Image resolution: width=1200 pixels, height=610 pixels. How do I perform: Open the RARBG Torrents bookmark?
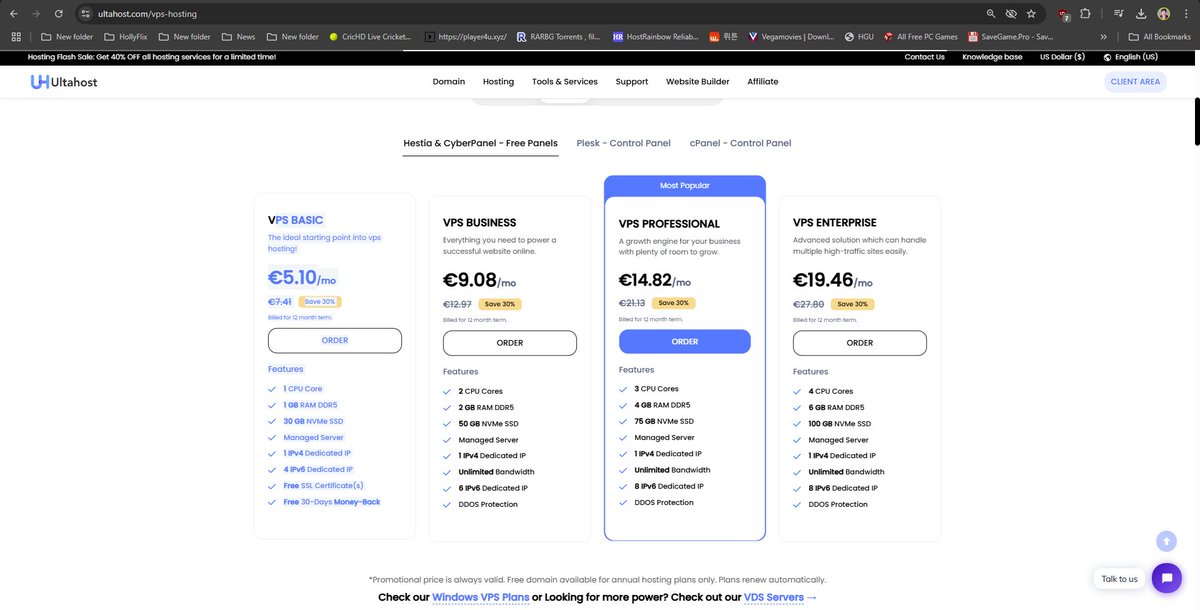tap(559, 36)
